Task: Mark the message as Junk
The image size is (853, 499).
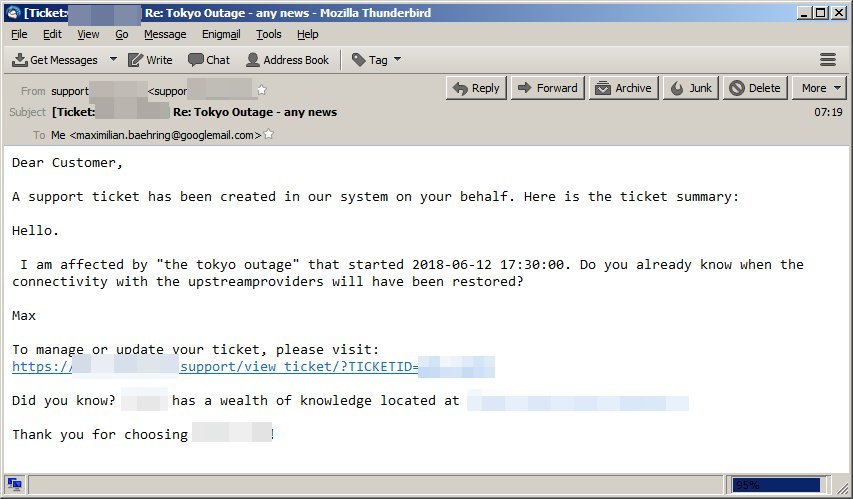Action: pos(690,88)
